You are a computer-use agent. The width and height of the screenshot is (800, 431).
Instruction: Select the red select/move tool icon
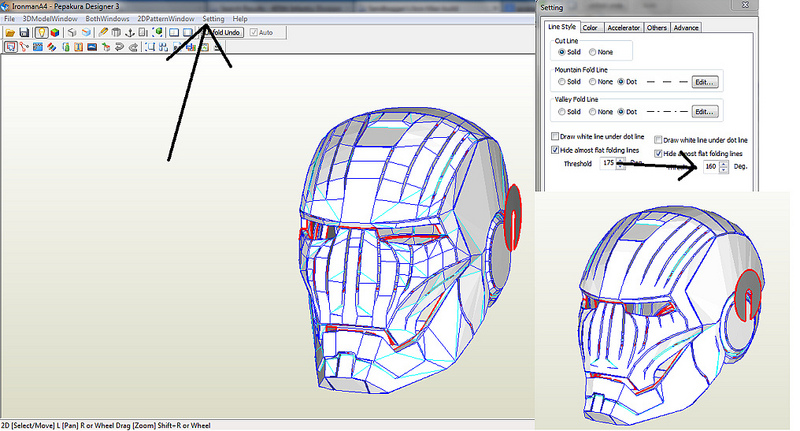coord(9,47)
